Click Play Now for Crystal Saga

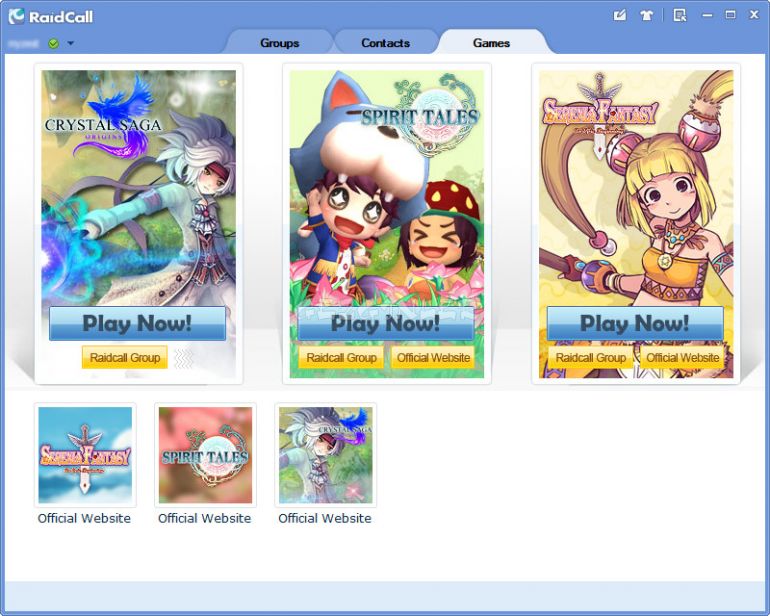pyautogui.click(x=138, y=323)
